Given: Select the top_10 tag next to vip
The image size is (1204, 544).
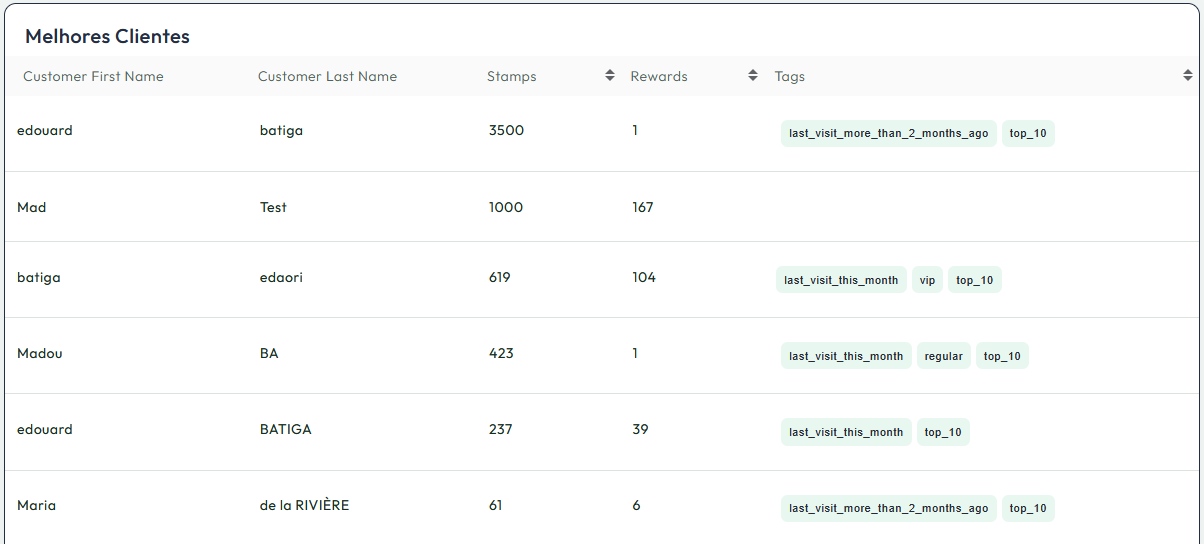Looking at the screenshot, I should 974,280.
